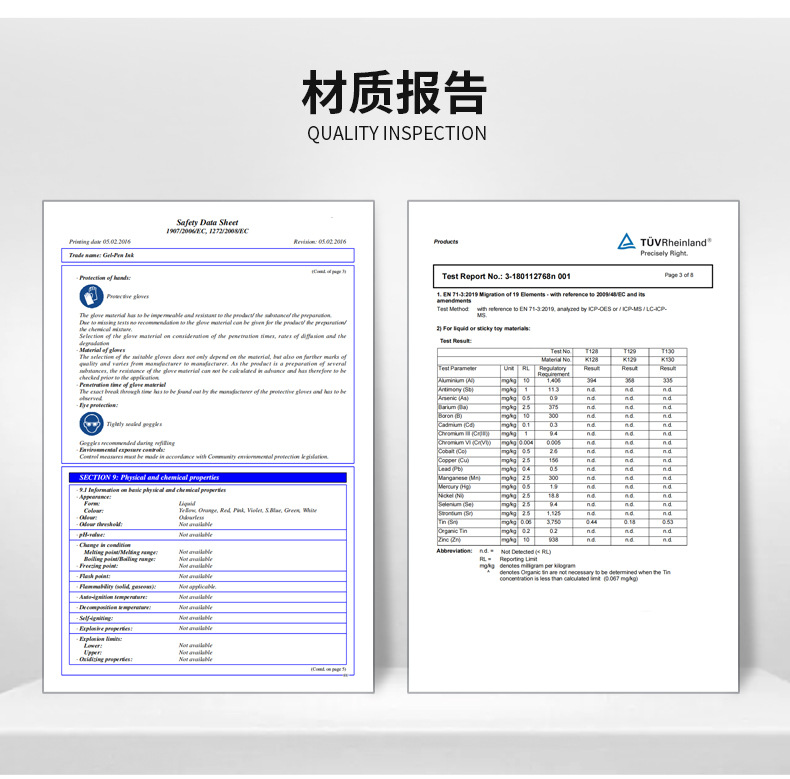Click the 'Revision: 05.02.2016' text
790x779 pixels.
[x=320, y=242]
